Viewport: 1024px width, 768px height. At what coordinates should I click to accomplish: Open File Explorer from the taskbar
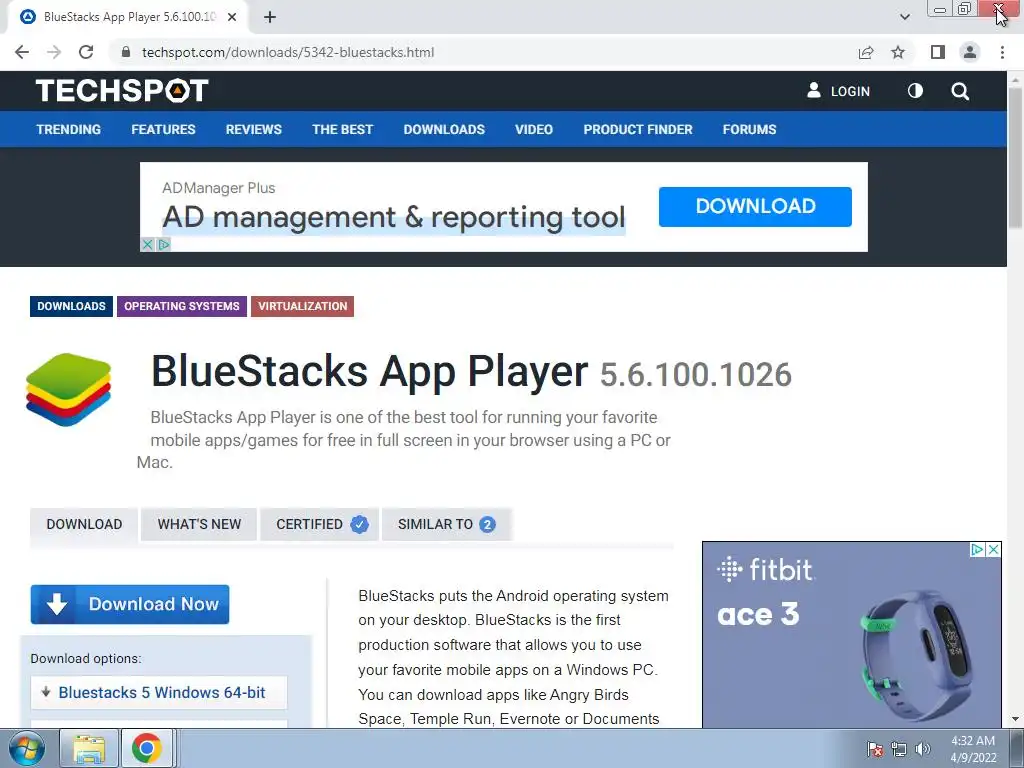pyautogui.click(x=89, y=748)
